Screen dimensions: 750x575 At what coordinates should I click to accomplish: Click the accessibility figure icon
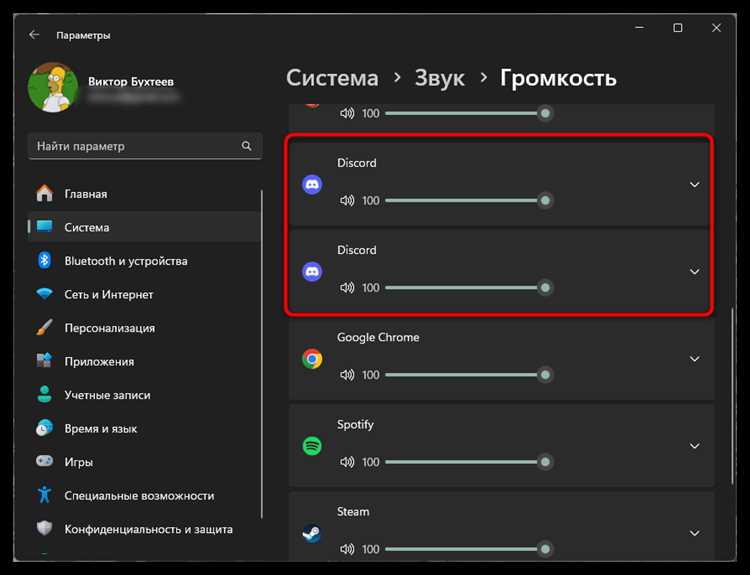(44, 494)
